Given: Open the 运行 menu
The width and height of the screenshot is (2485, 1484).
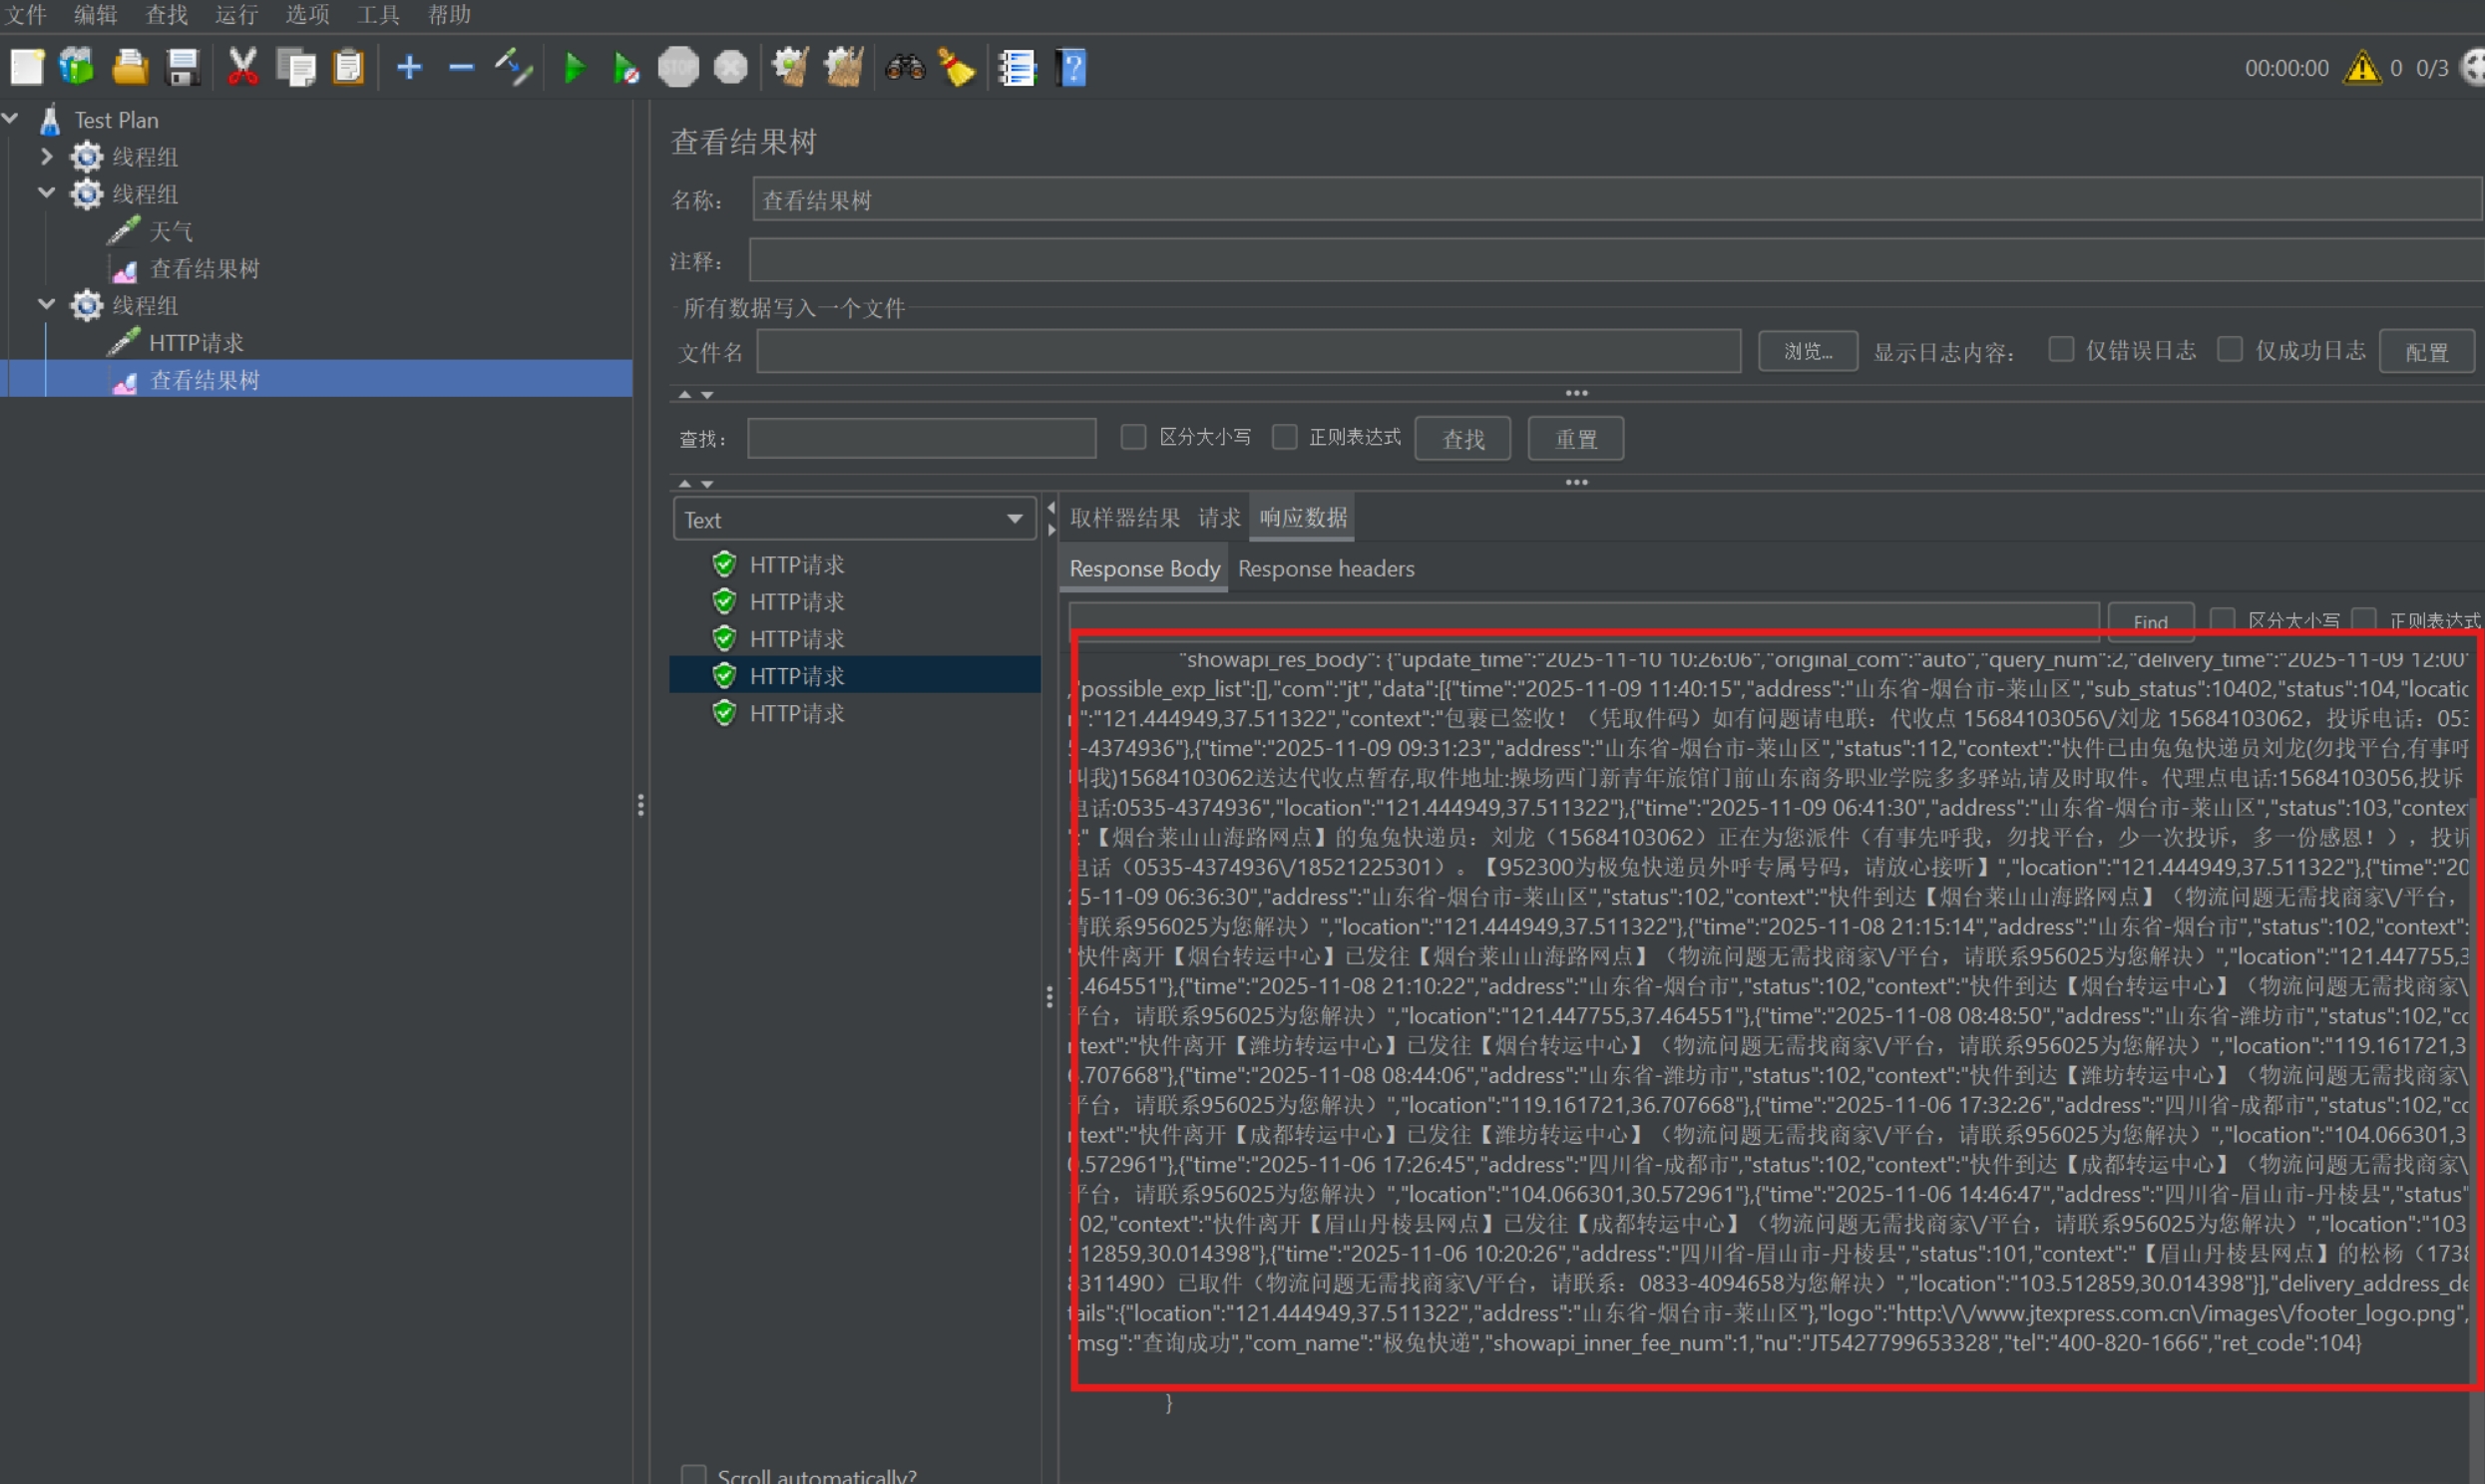Looking at the screenshot, I should (x=236, y=14).
